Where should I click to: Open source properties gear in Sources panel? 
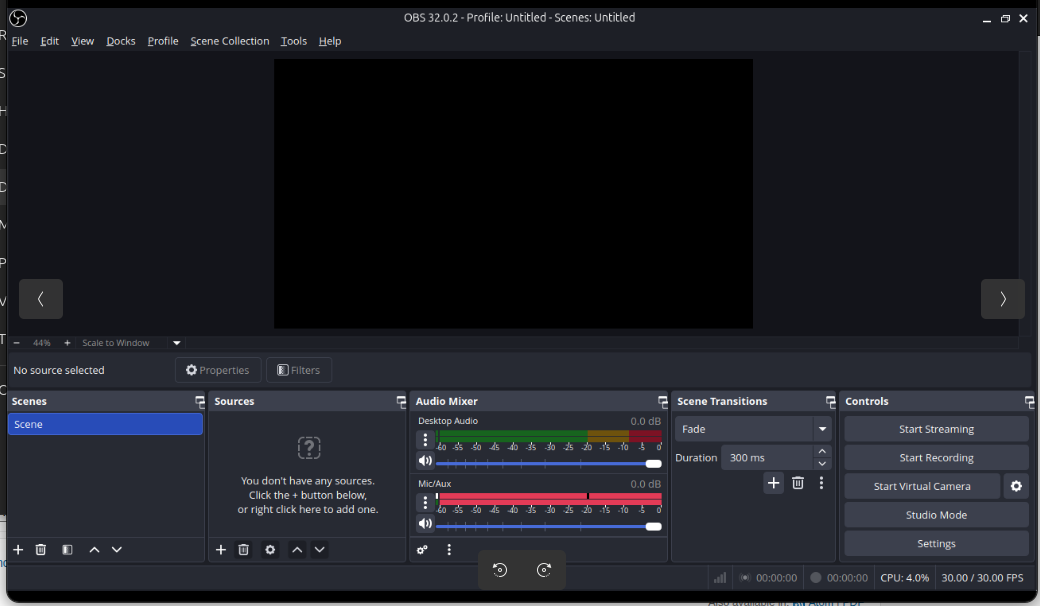pos(270,550)
